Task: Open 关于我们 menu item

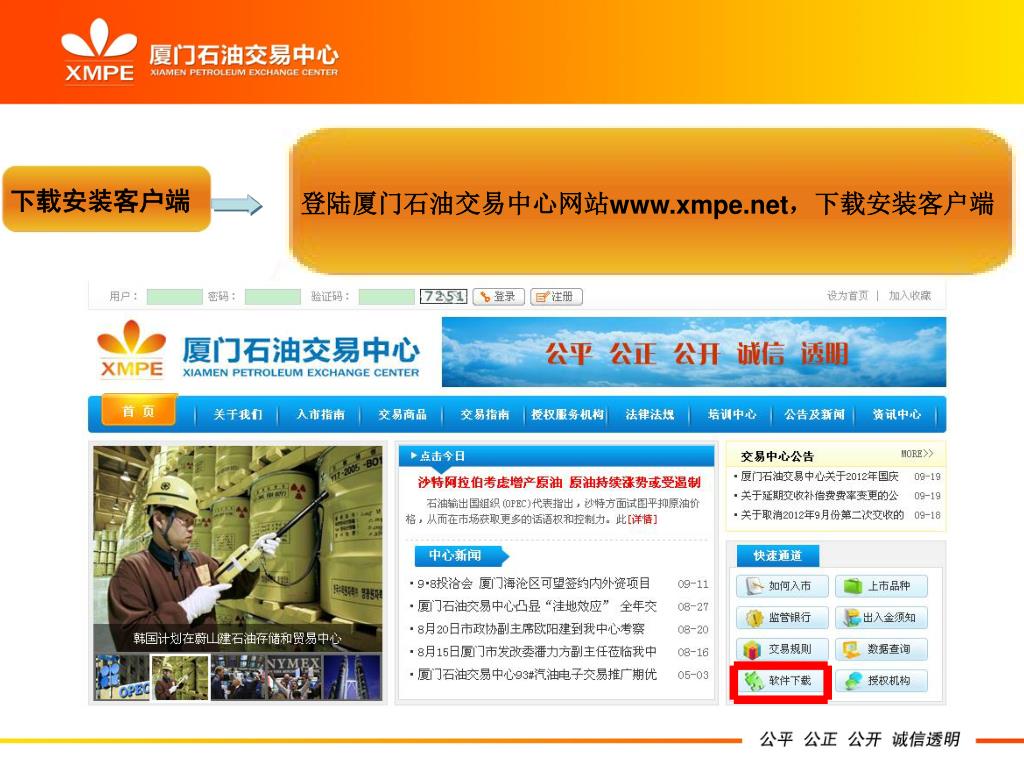Action: click(237, 415)
